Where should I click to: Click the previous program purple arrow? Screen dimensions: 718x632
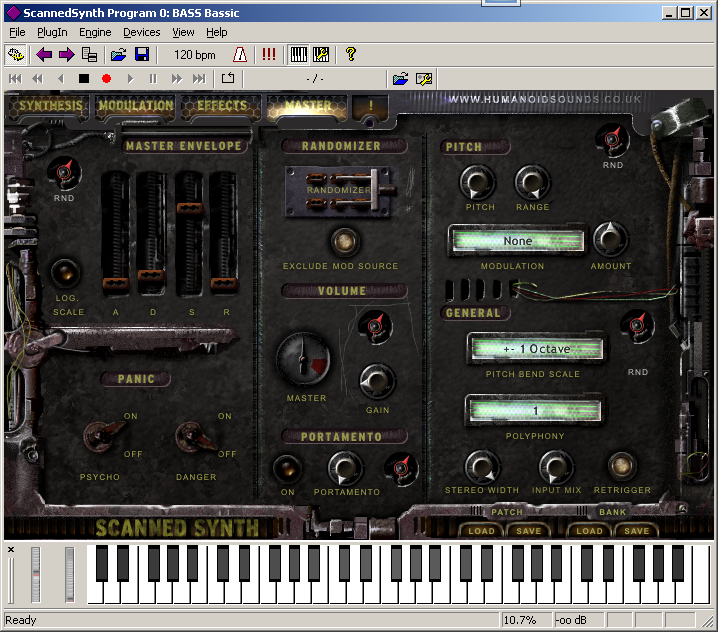coord(43,55)
